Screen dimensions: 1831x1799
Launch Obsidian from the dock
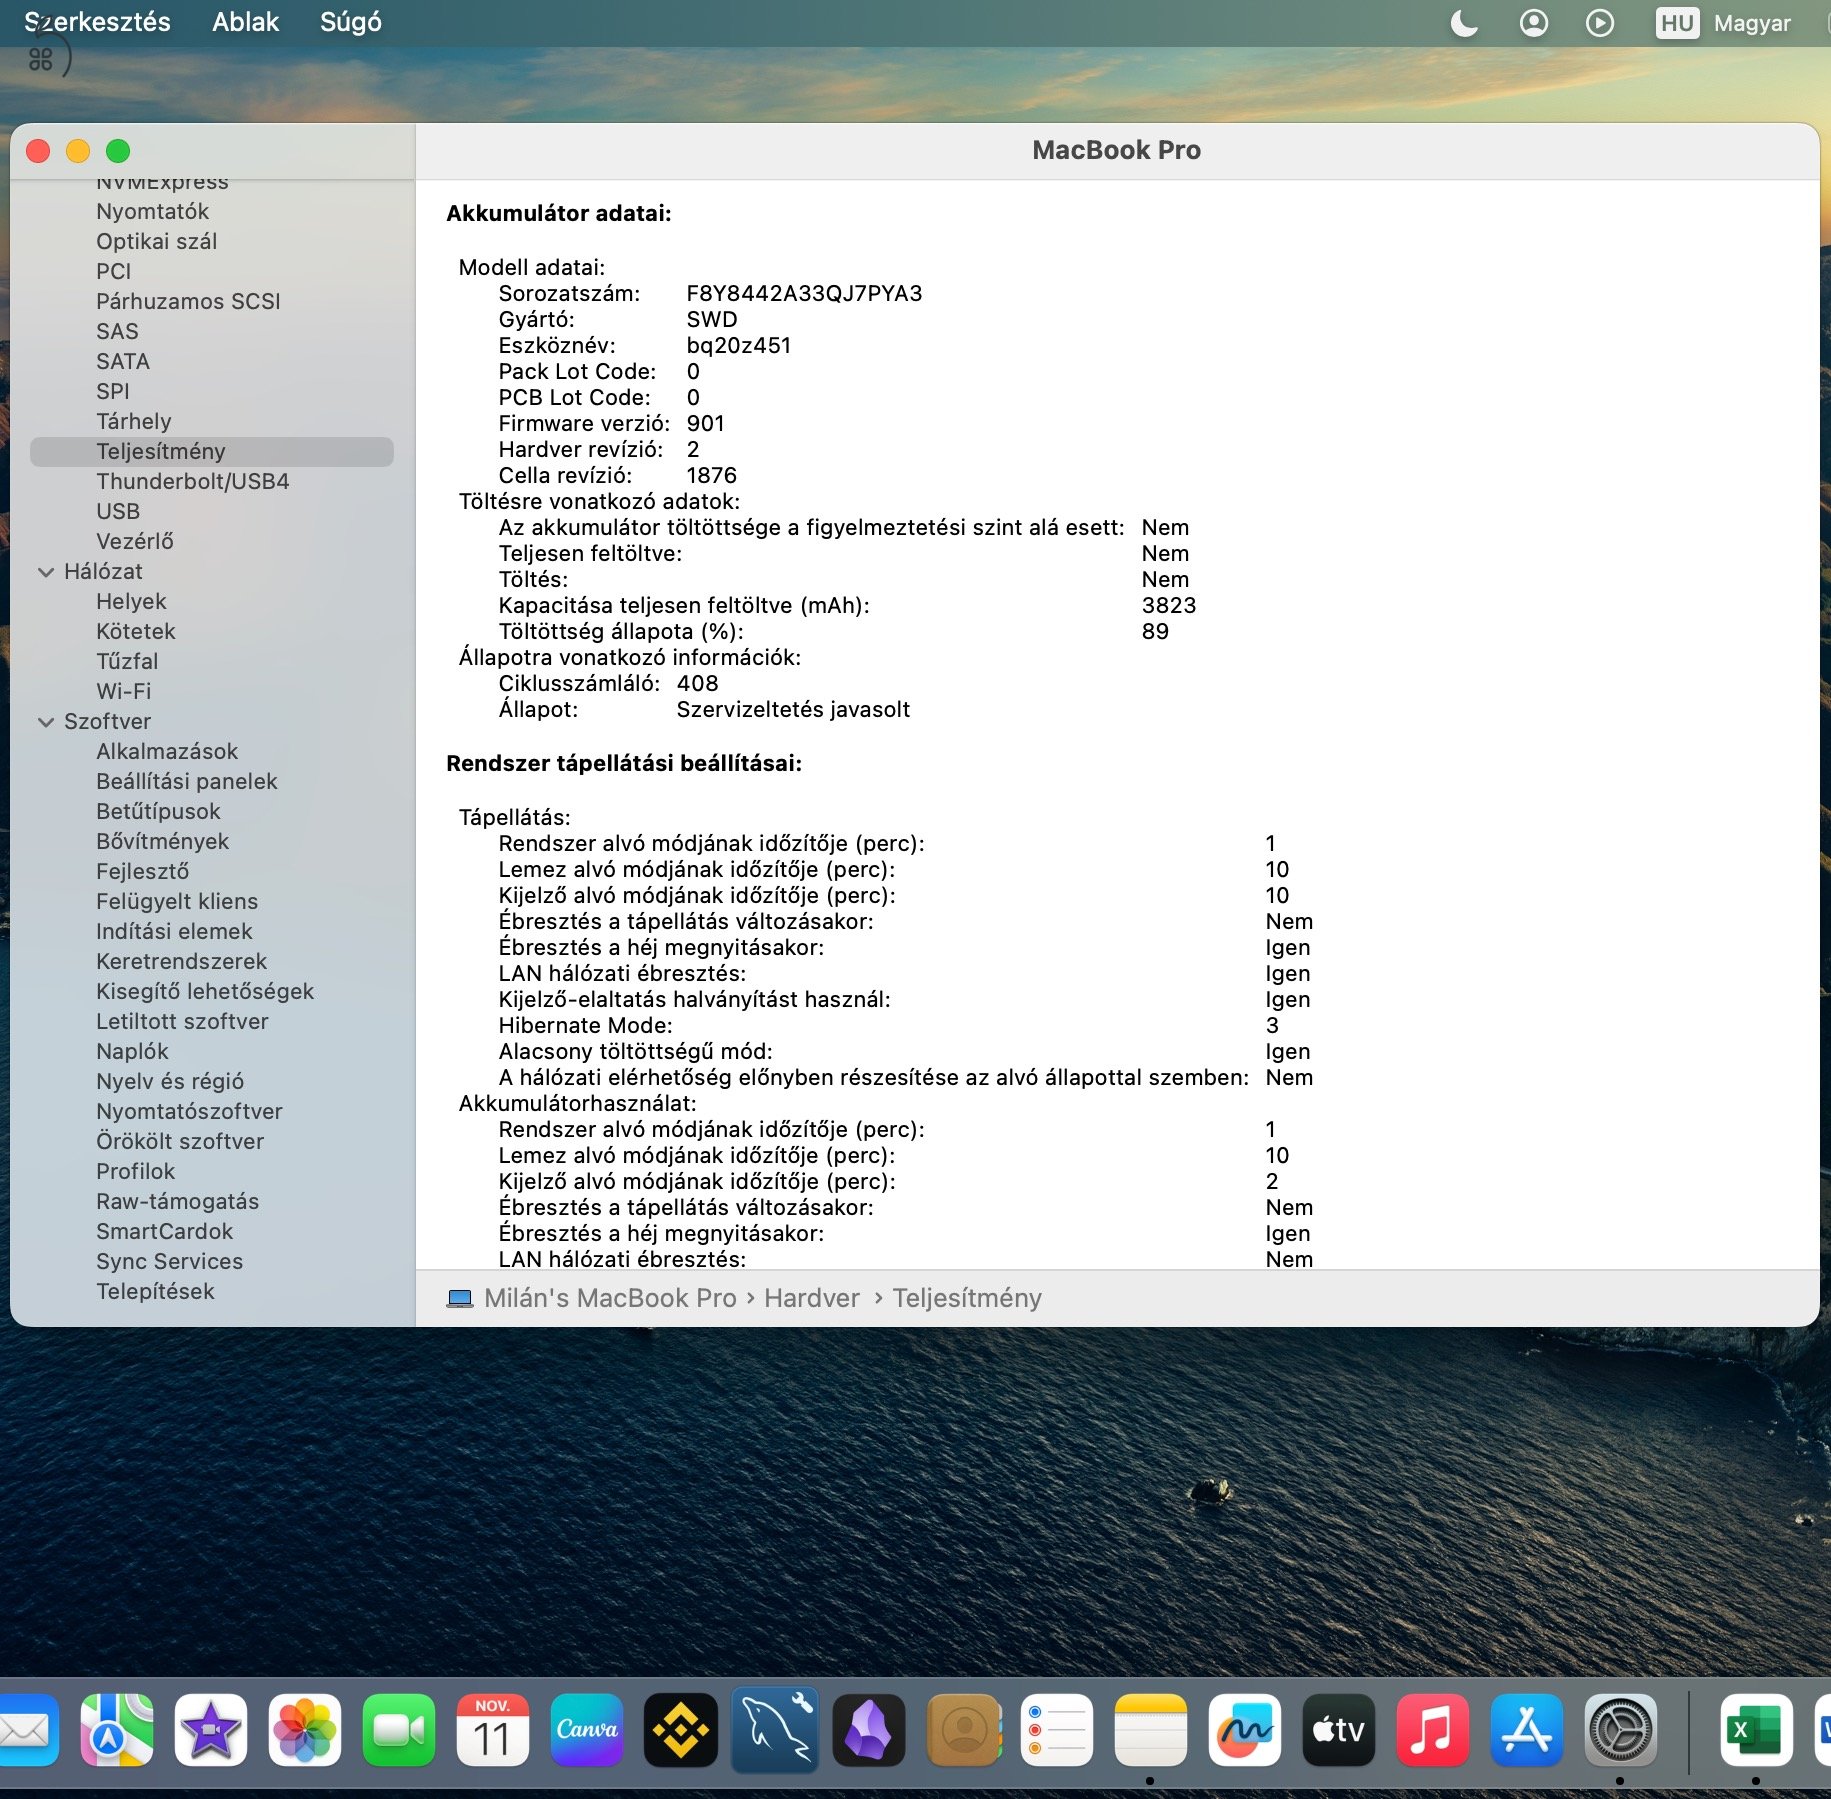(x=869, y=1730)
